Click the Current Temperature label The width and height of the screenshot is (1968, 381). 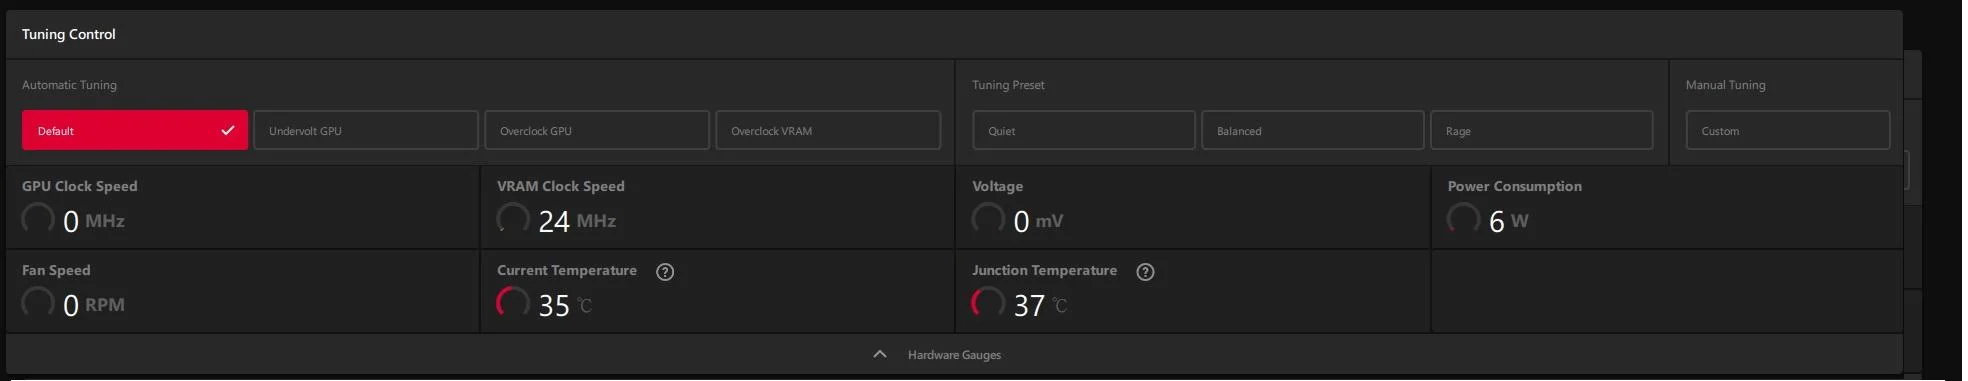point(567,270)
